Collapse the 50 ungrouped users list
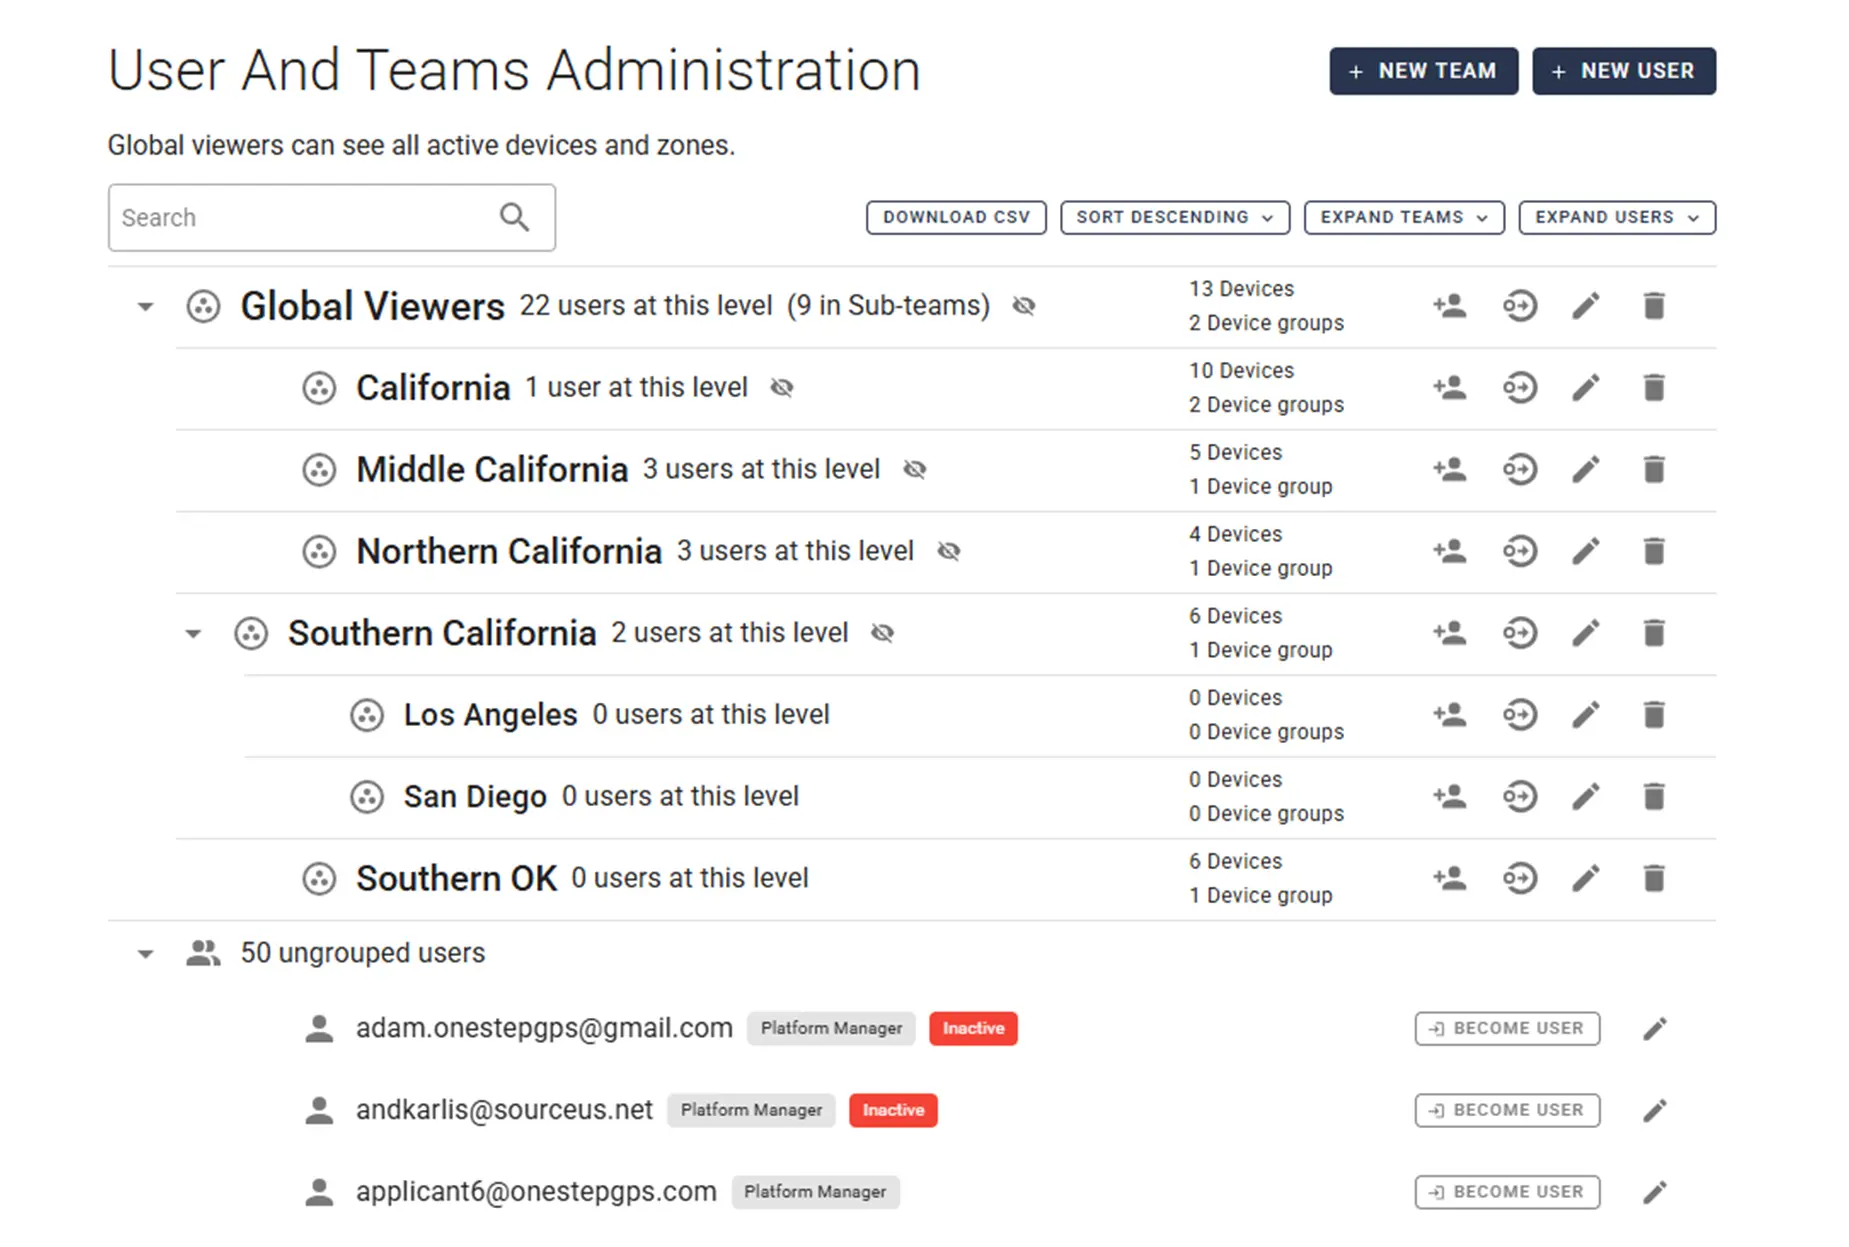This screenshot has height=1247, width=1849. point(146,954)
